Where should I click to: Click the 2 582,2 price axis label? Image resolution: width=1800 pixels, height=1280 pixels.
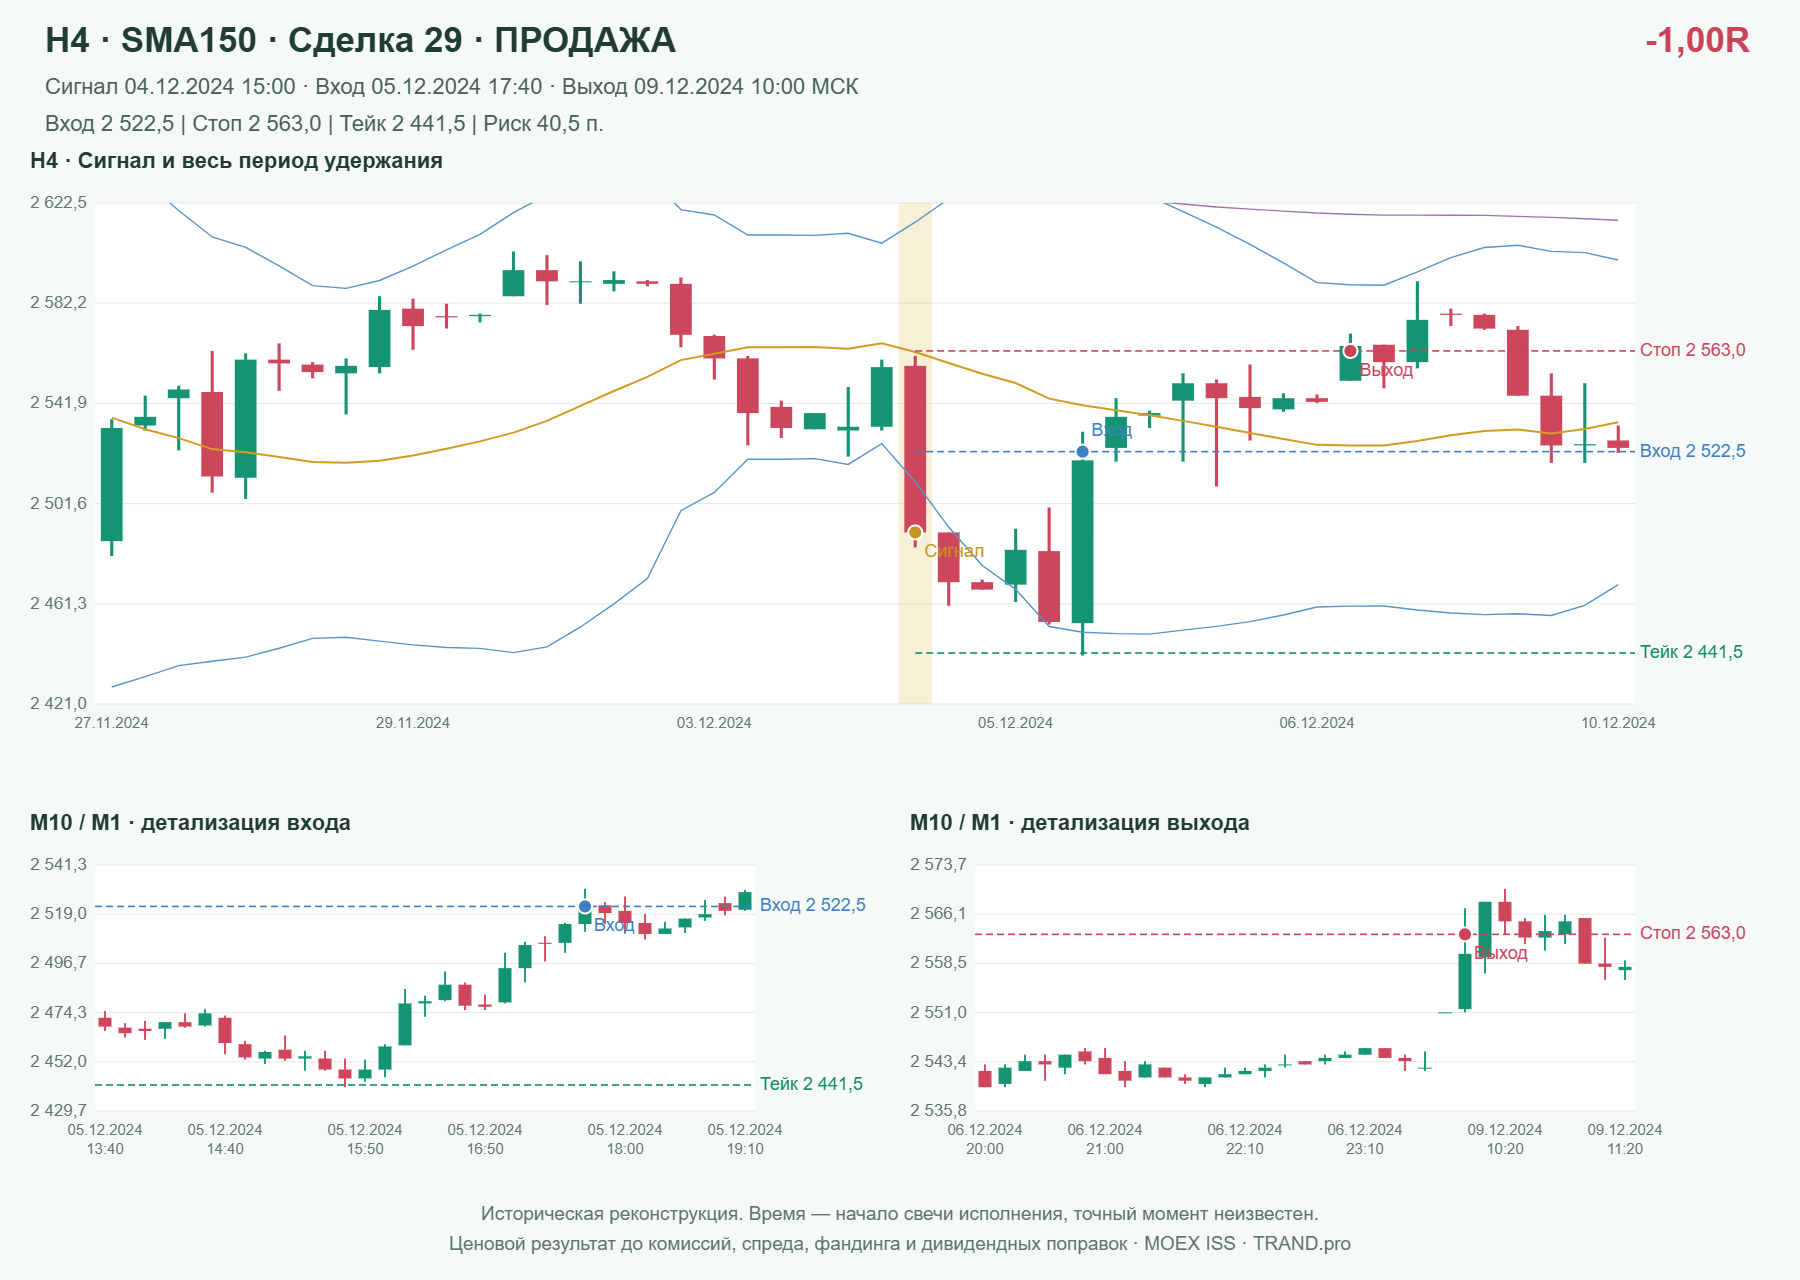coord(58,303)
